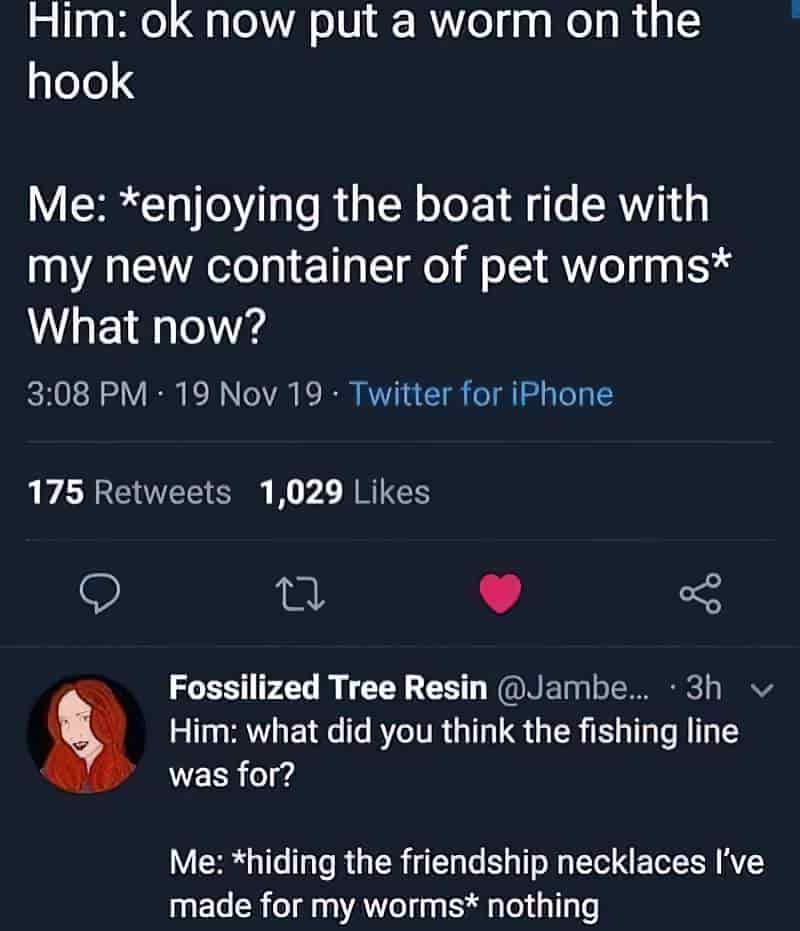Click the 19 Nov 19 date

pyautogui.click(x=249, y=394)
